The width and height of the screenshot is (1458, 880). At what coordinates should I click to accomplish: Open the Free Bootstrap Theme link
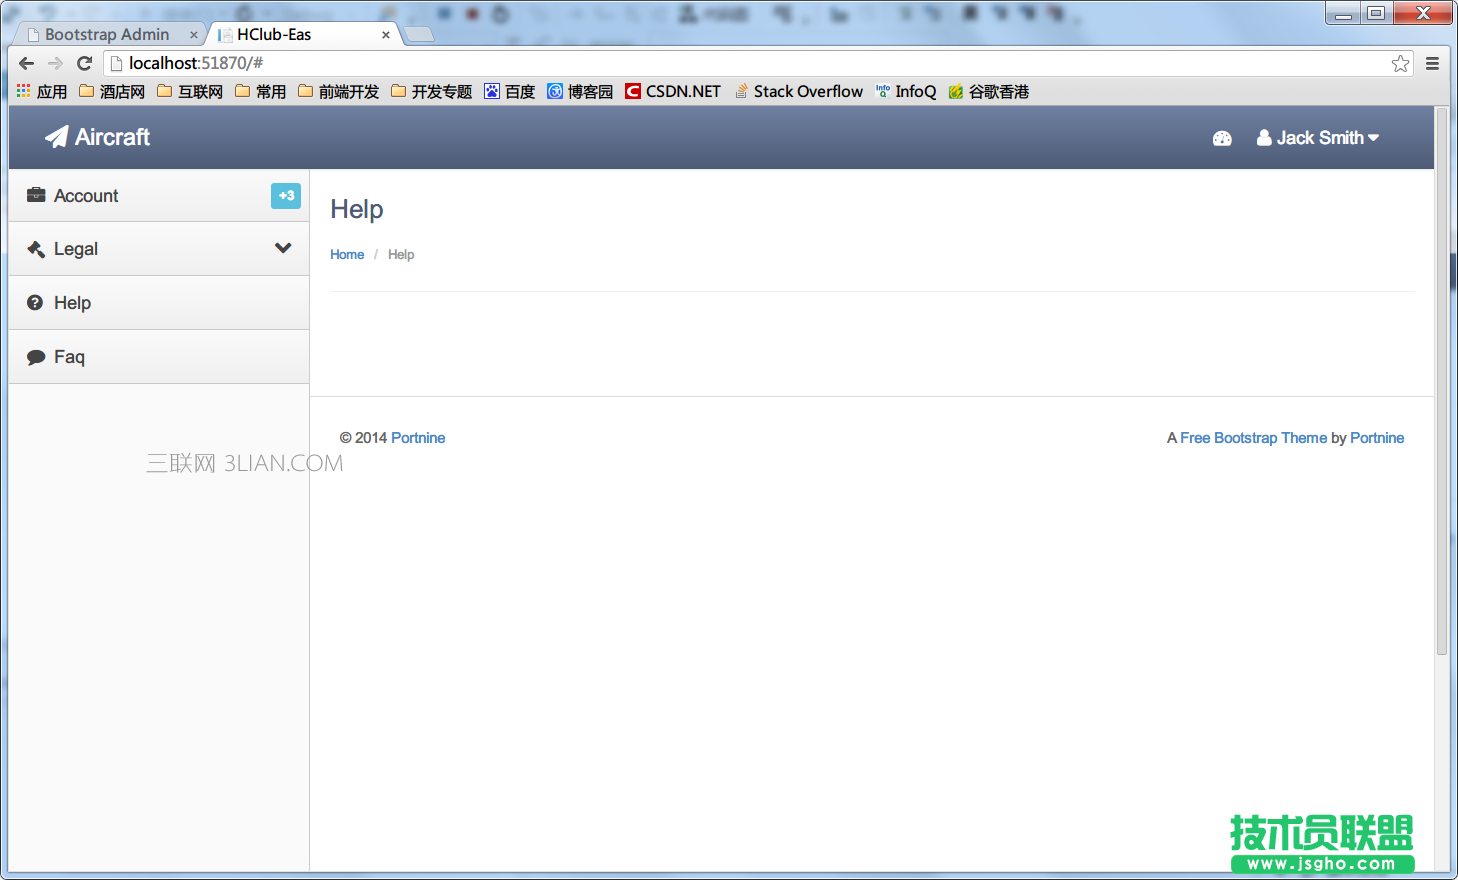point(1254,437)
